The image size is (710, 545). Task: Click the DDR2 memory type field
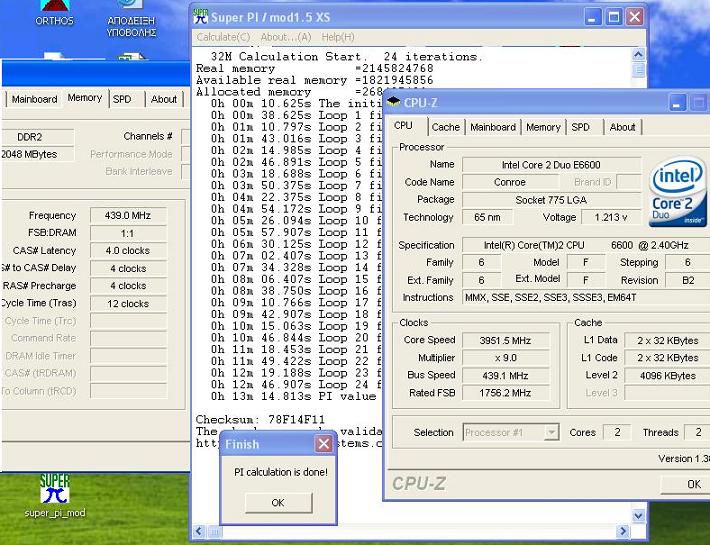[36, 137]
